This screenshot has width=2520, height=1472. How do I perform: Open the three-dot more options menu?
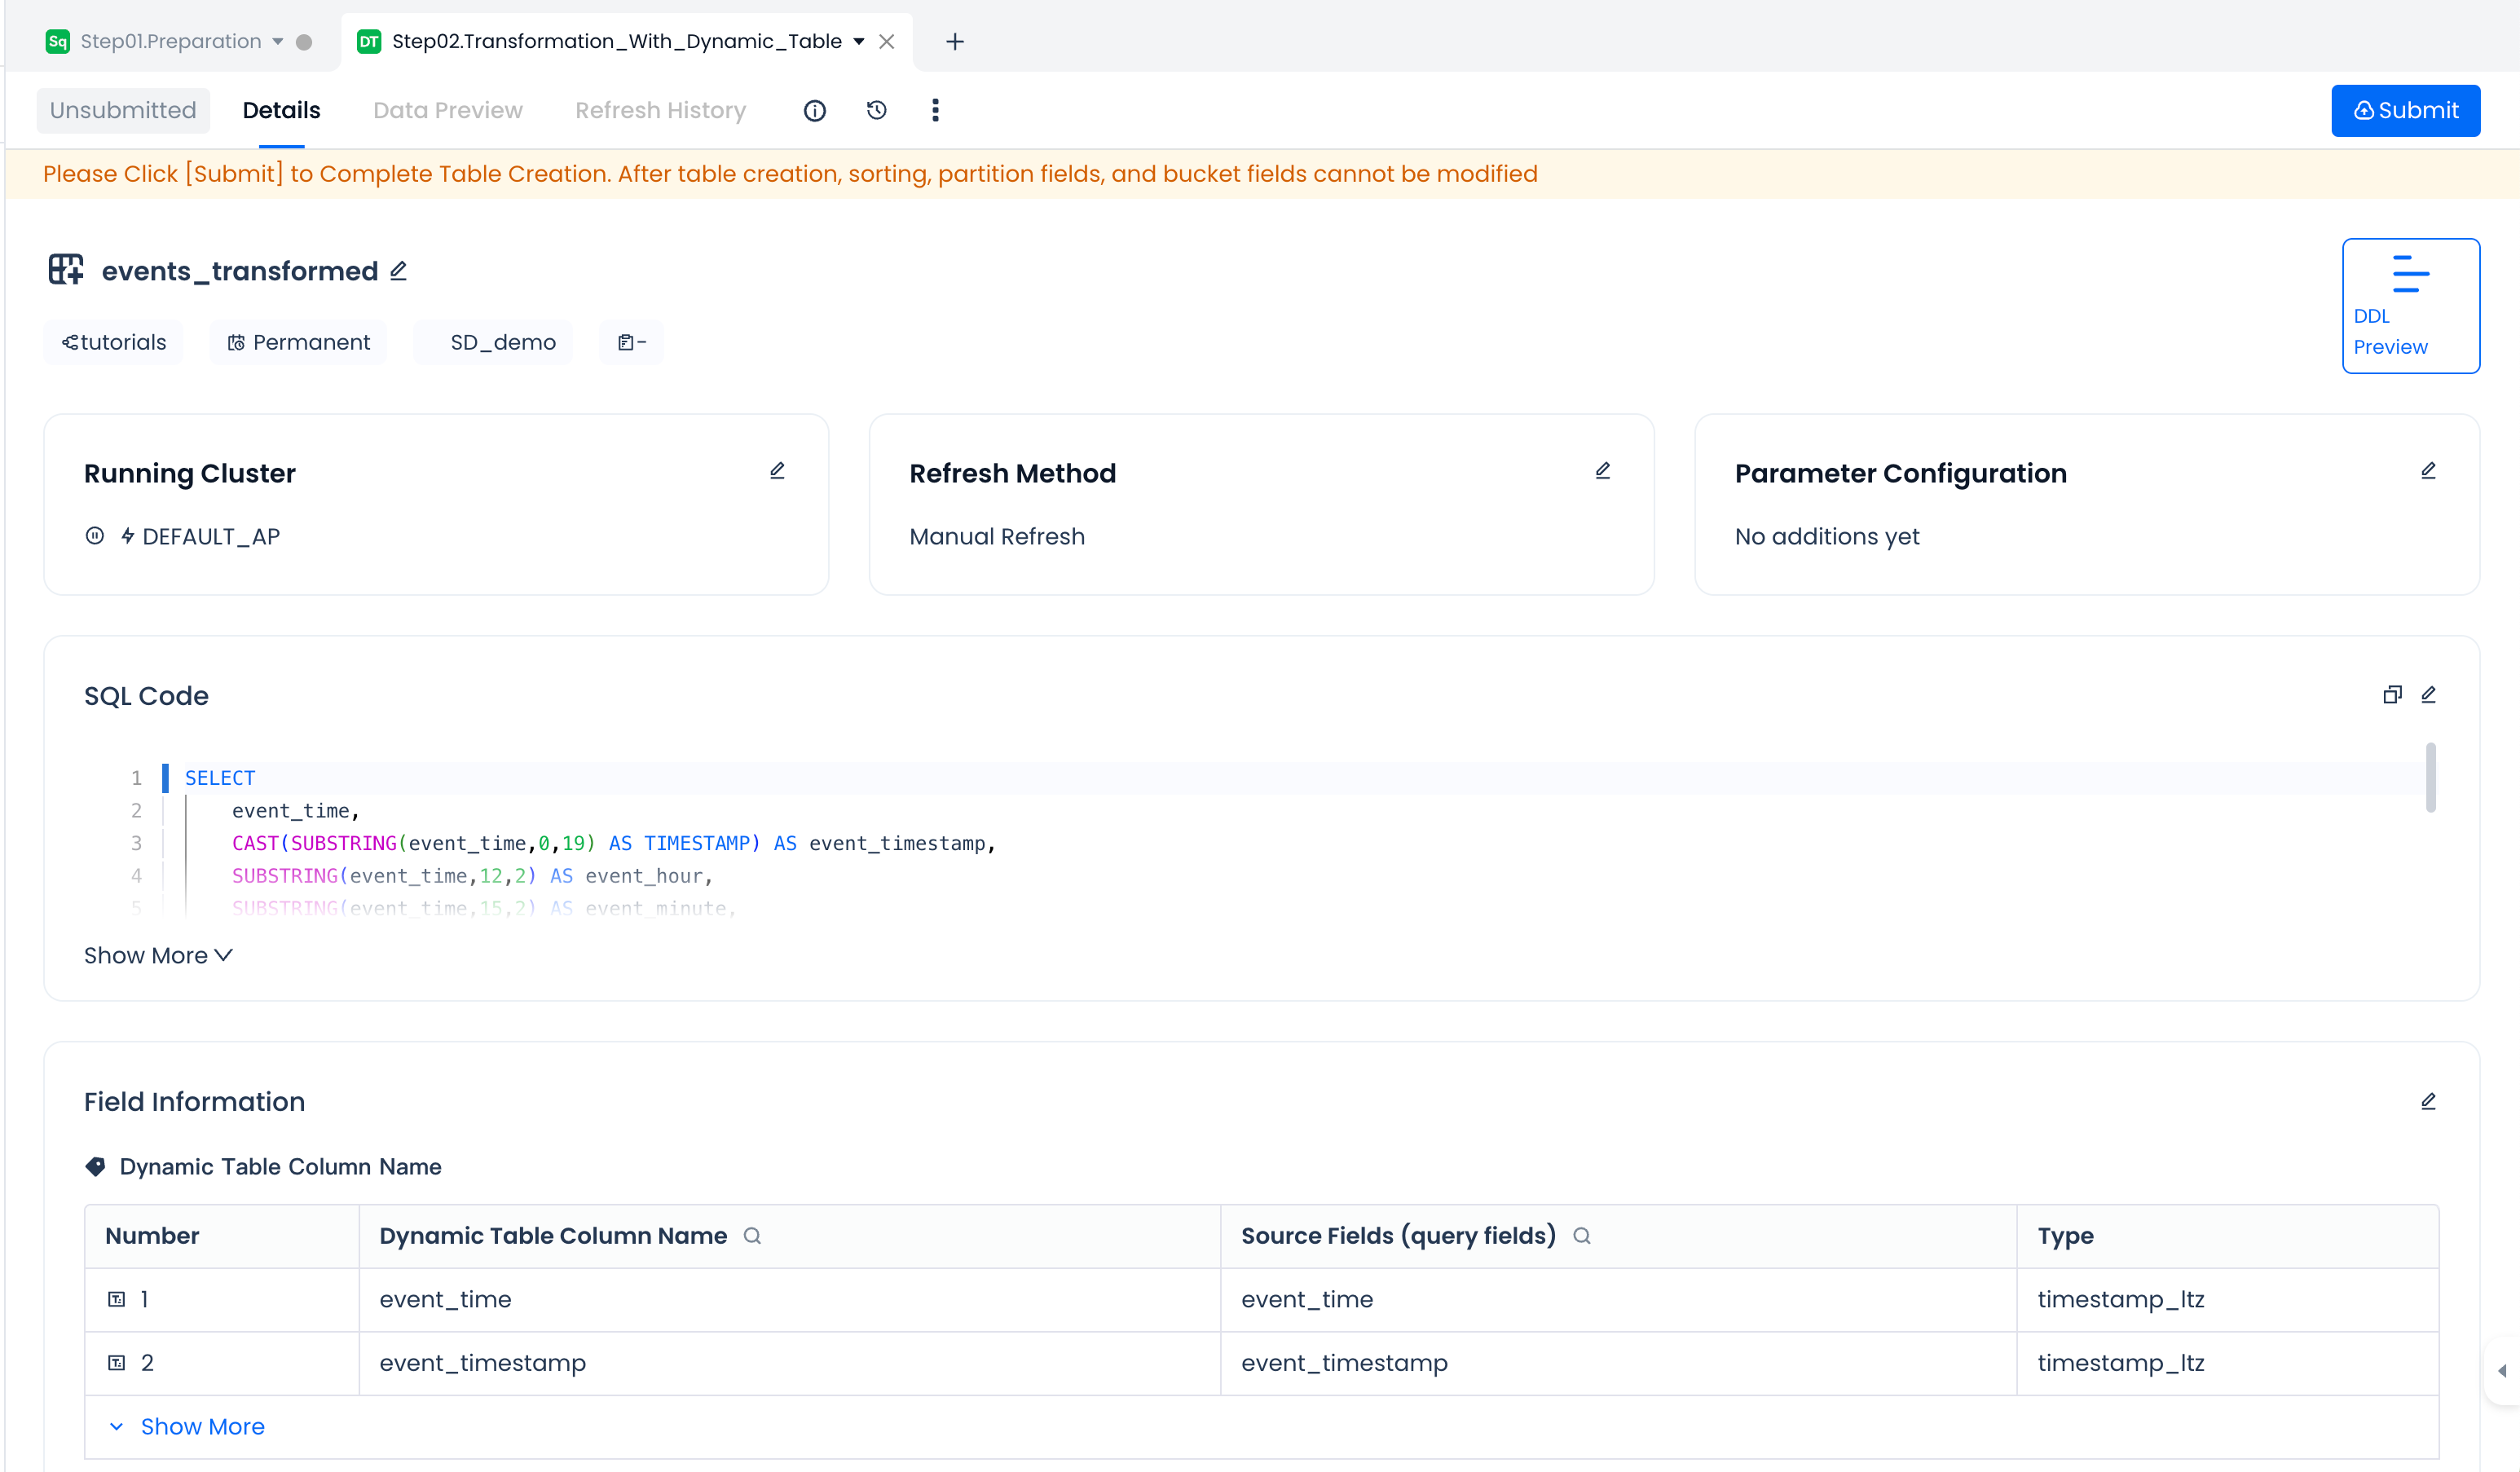click(935, 111)
